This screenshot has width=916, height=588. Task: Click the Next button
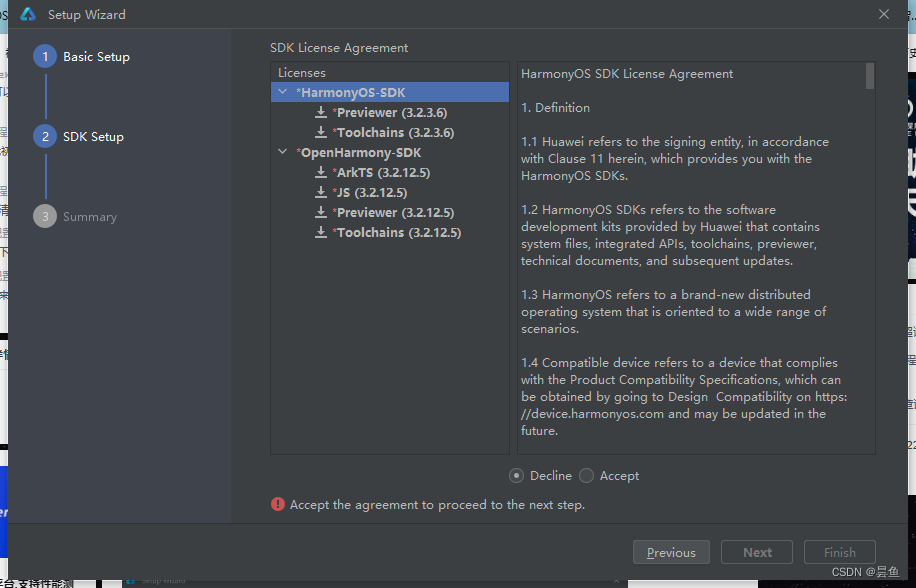click(x=757, y=552)
